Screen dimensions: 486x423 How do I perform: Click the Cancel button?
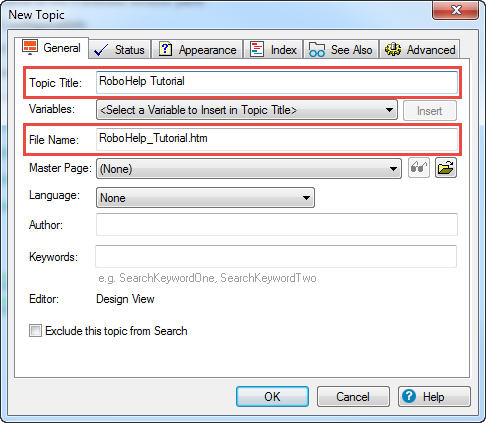point(353,397)
